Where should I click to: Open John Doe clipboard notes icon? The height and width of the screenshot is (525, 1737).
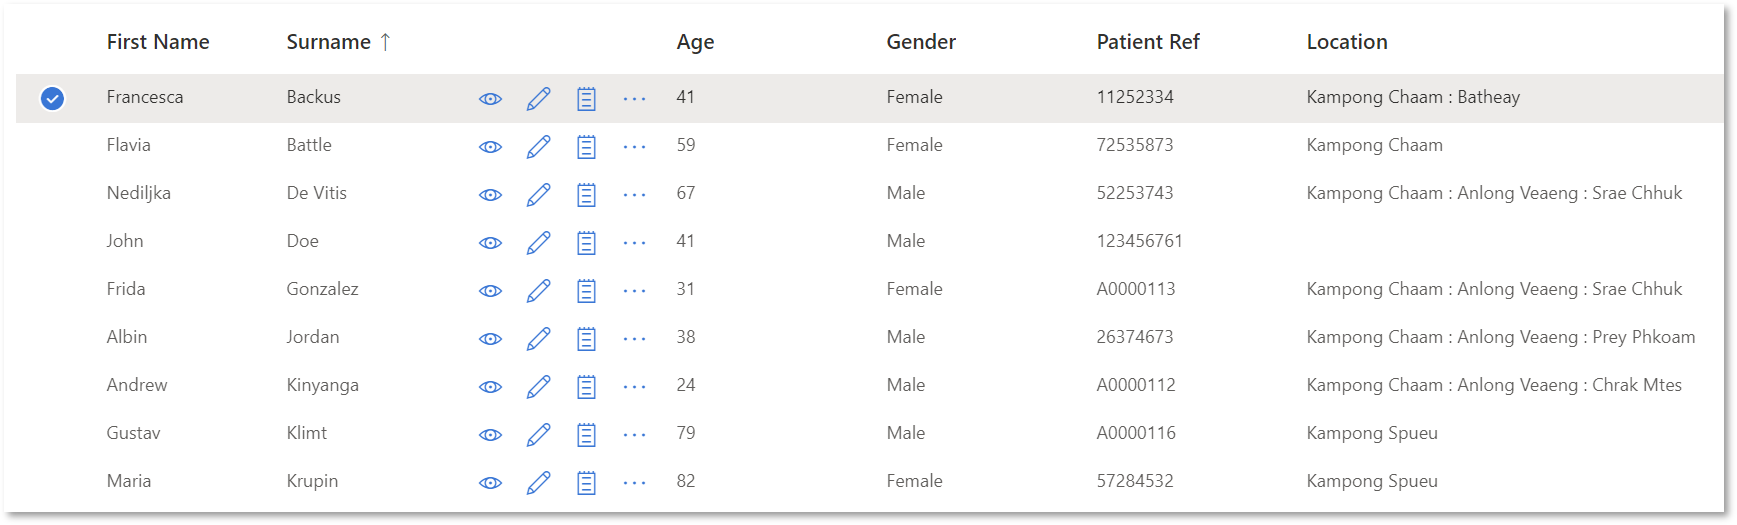click(586, 242)
